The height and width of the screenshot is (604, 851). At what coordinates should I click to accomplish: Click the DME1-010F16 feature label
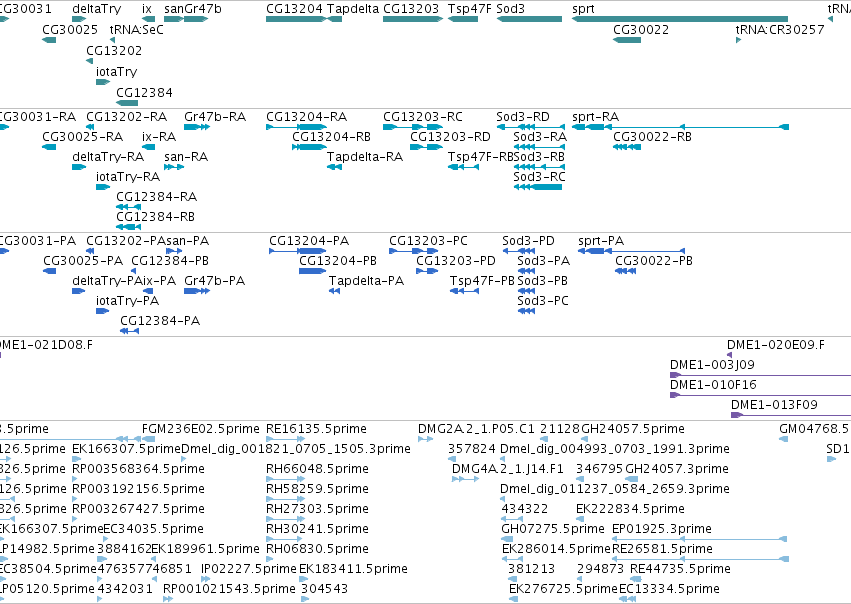(713, 385)
